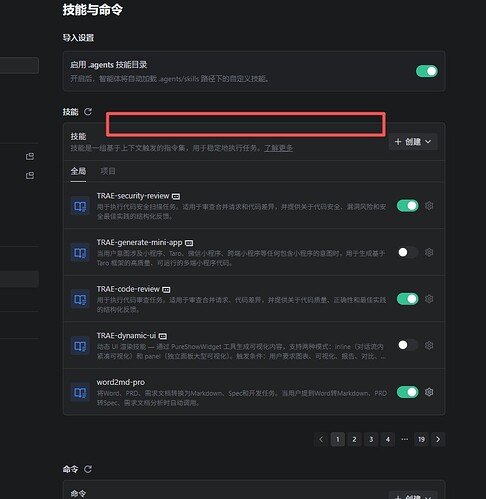486x499 pixels.
Task: Click the TRAE-security-review skill book icon
Action: click(80, 206)
